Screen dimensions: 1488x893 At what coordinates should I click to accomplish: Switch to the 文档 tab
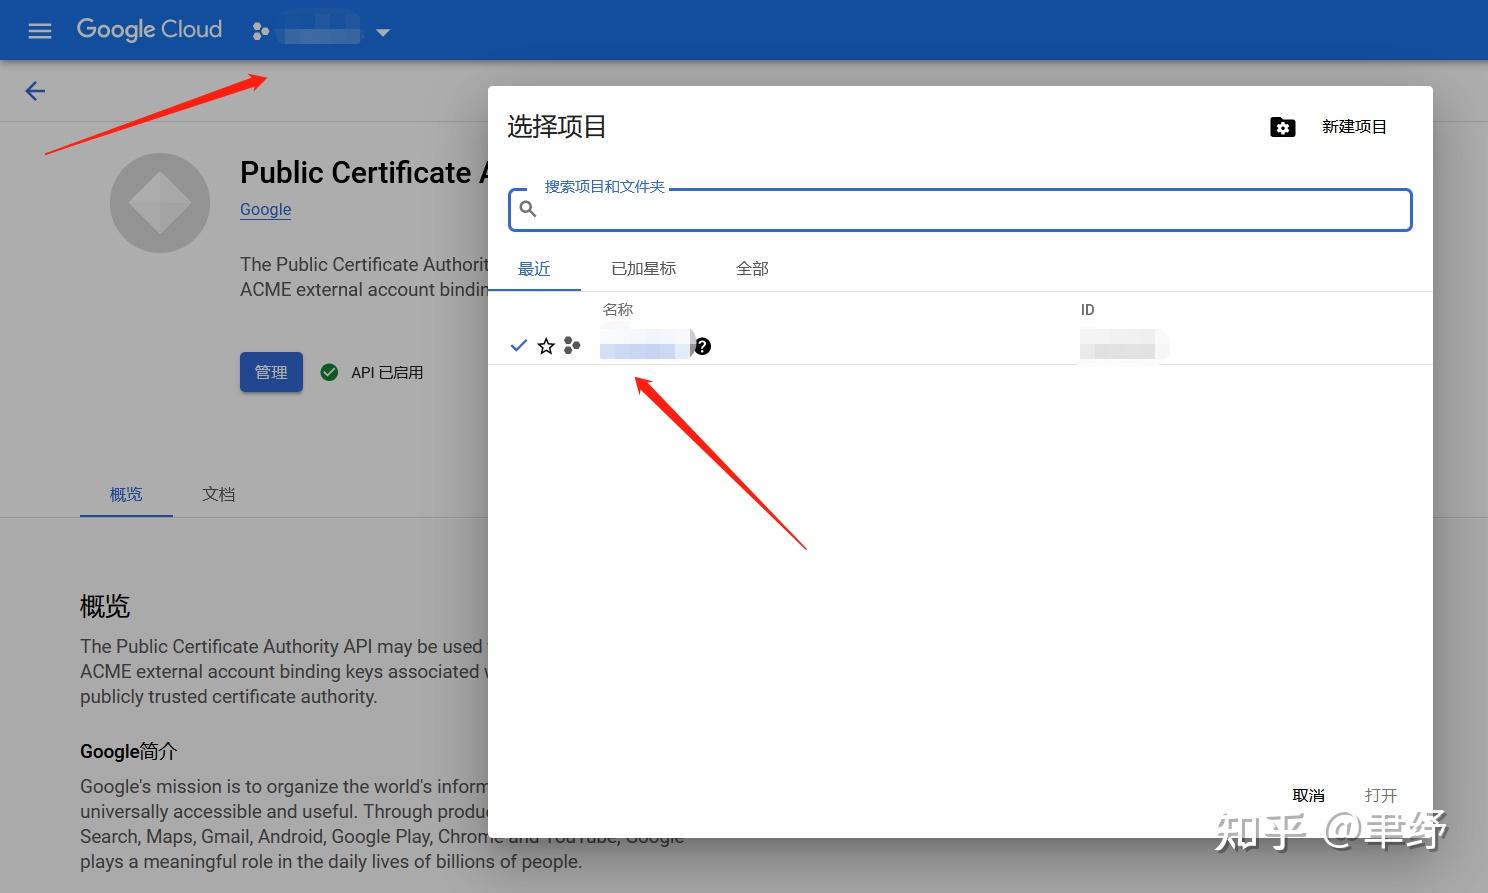tap(218, 494)
